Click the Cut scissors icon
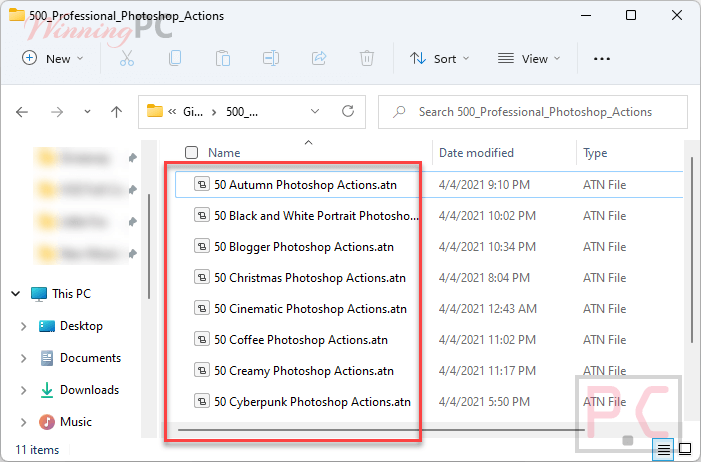 click(127, 59)
